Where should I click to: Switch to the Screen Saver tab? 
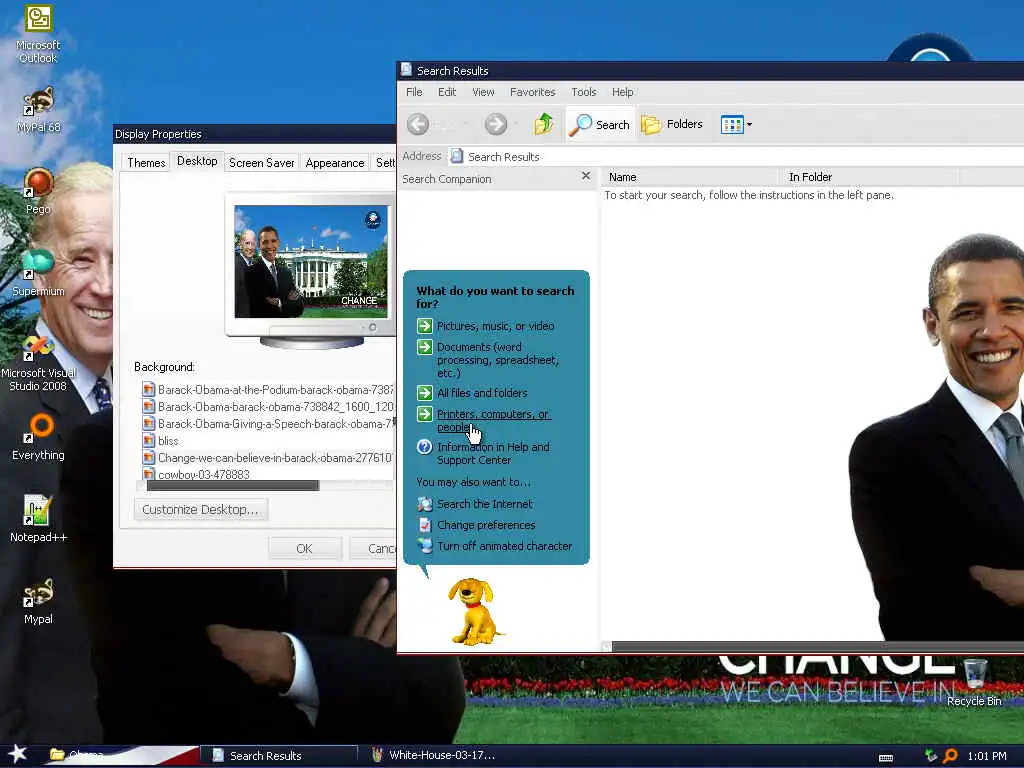click(x=261, y=163)
